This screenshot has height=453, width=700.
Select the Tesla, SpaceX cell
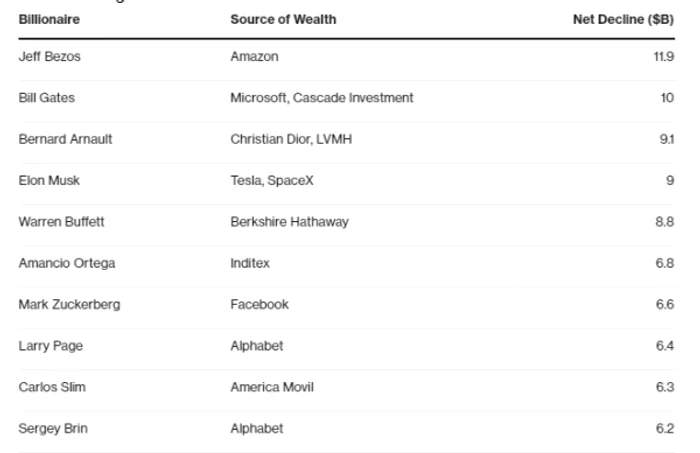tap(272, 181)
